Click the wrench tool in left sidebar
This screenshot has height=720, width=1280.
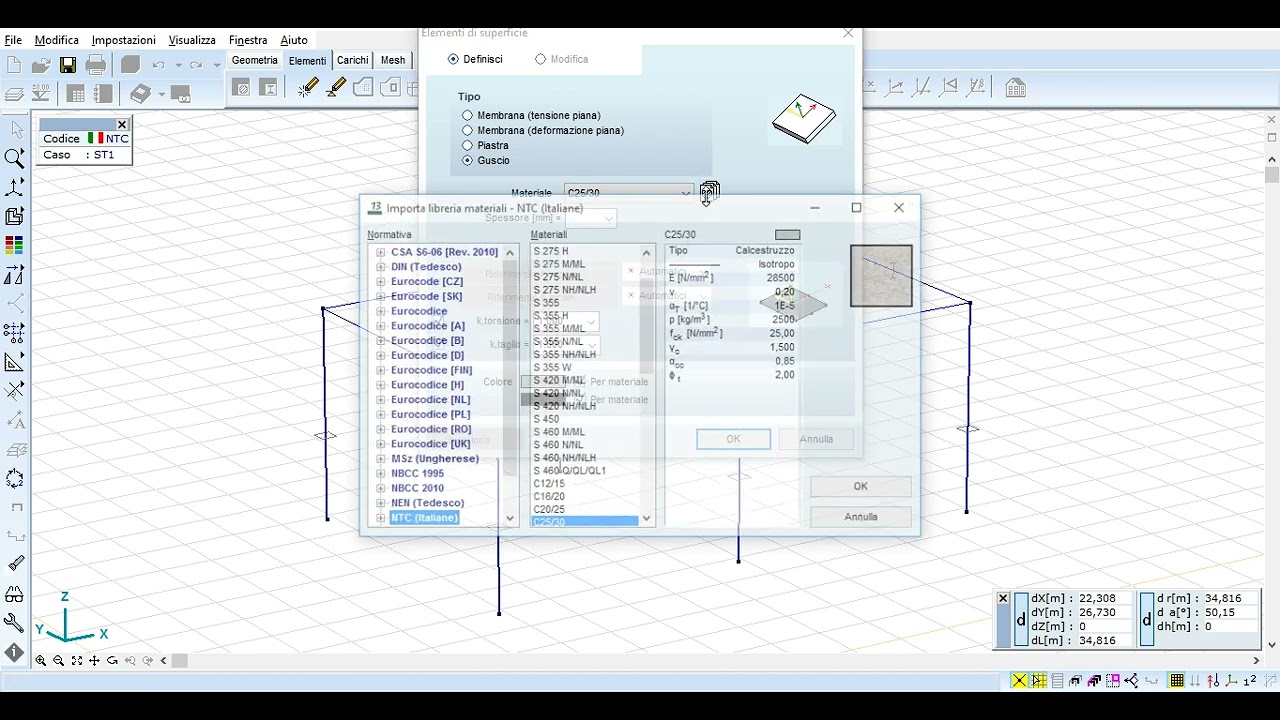coord(14,623)
